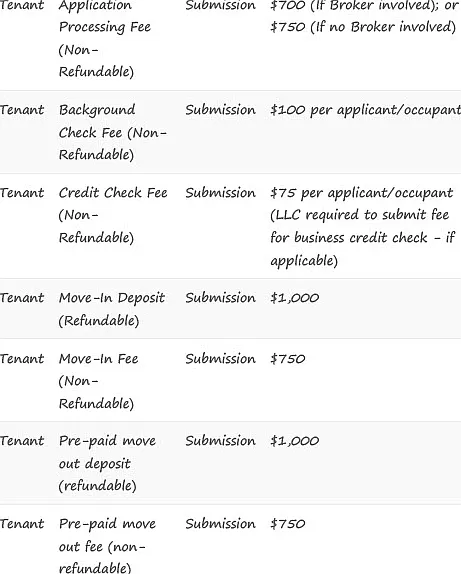Click the Application Processing Fee text

point(105,16)
